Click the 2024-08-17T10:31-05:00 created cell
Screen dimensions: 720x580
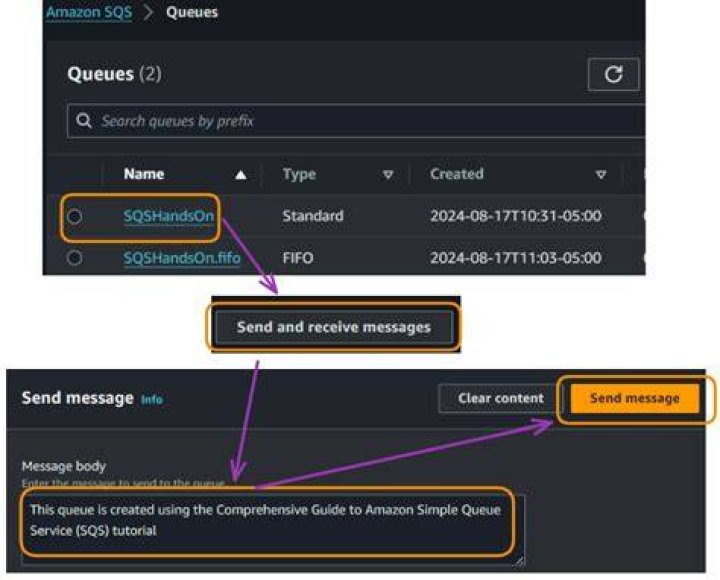pyautogui.click(x=516, y=216)
